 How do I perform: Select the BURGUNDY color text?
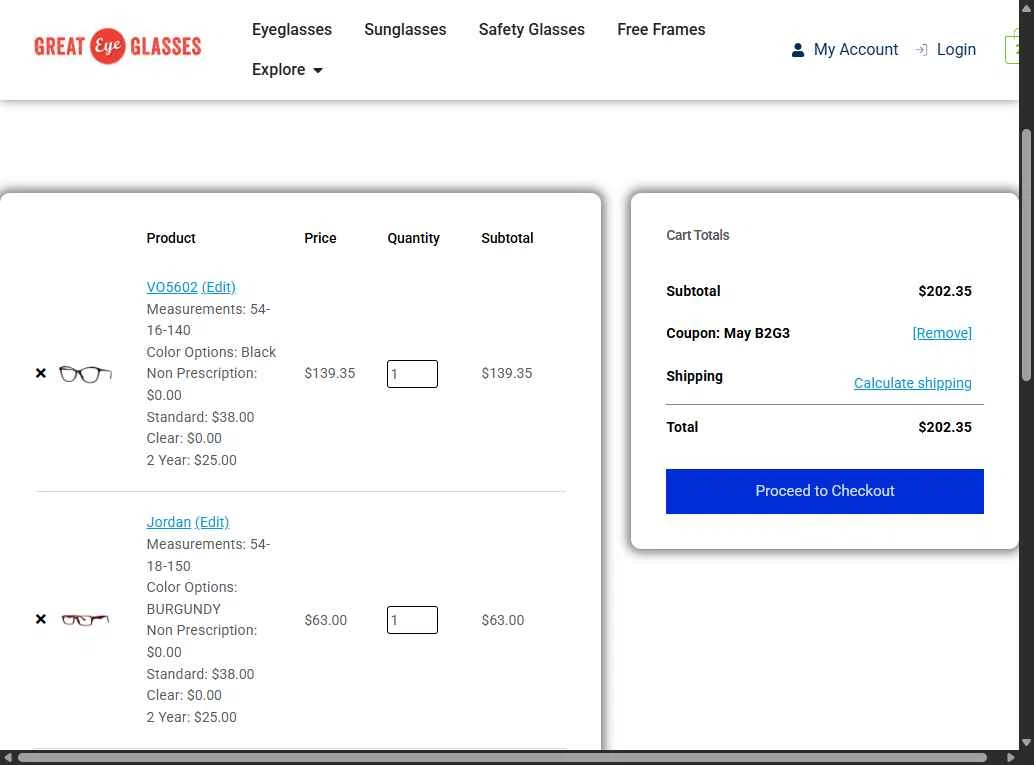[x=183, y=609]
